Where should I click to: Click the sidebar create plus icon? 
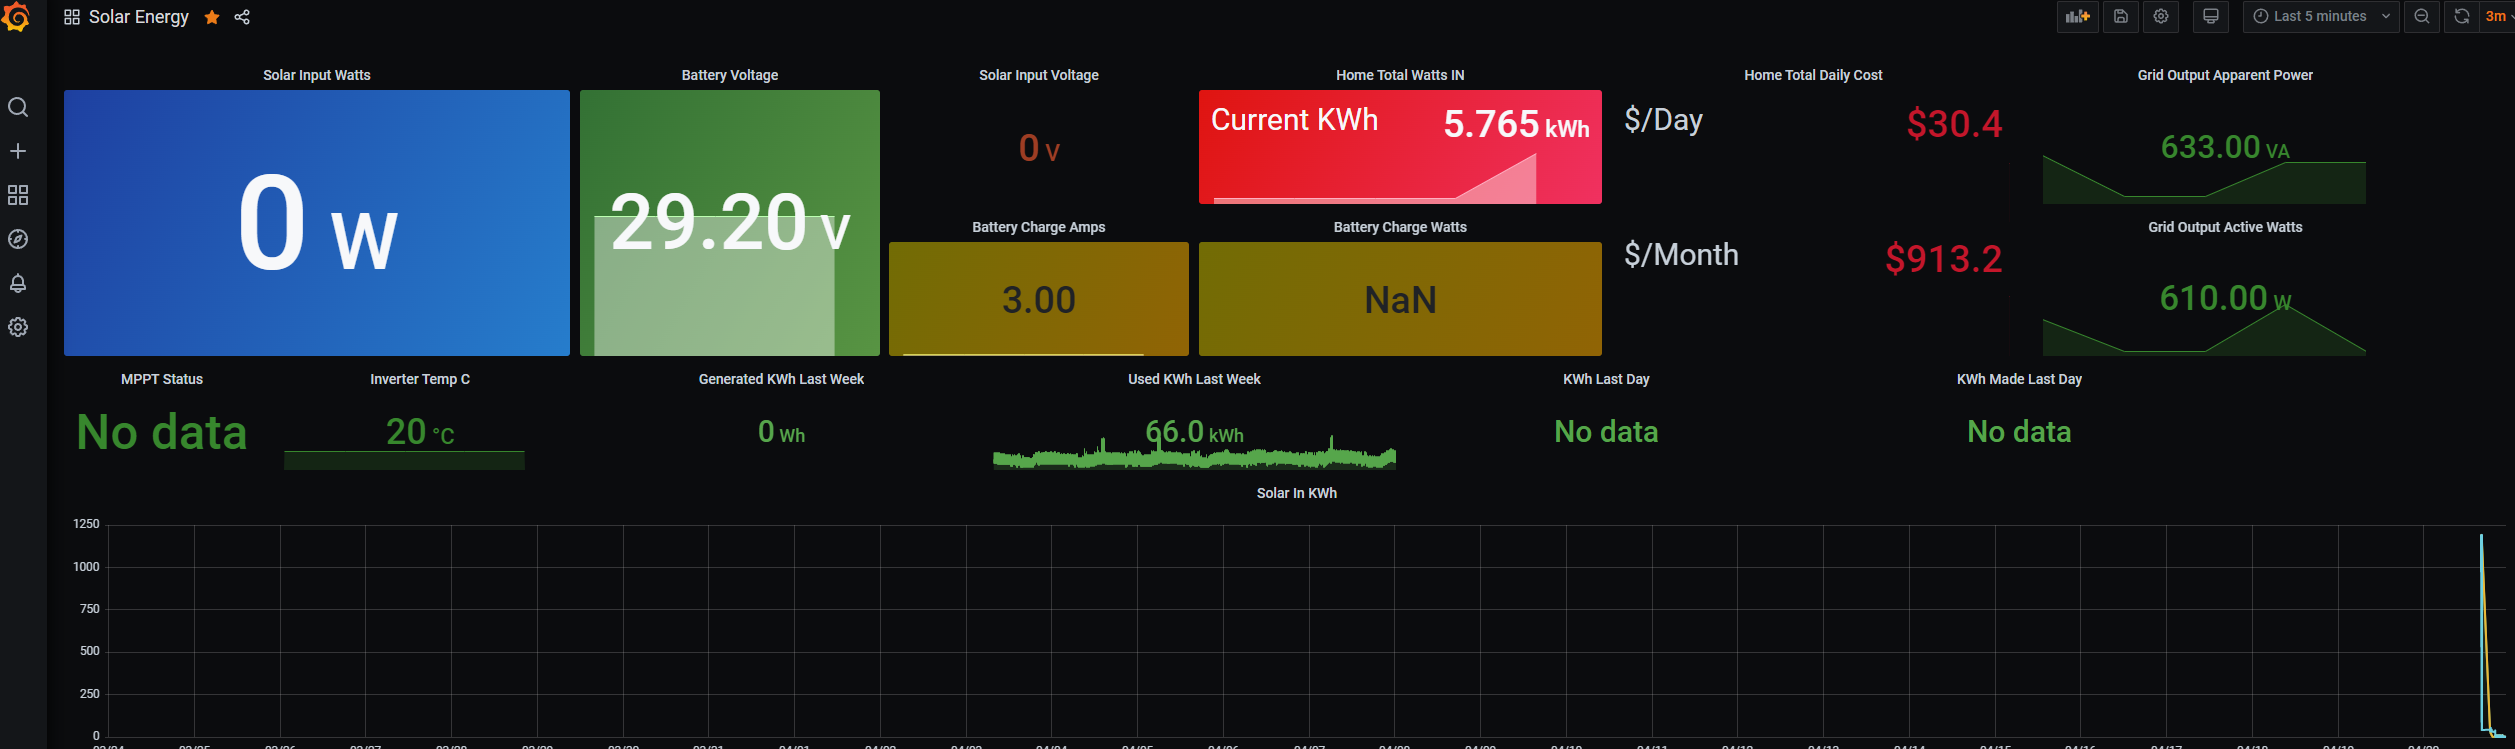pos(18,151)
